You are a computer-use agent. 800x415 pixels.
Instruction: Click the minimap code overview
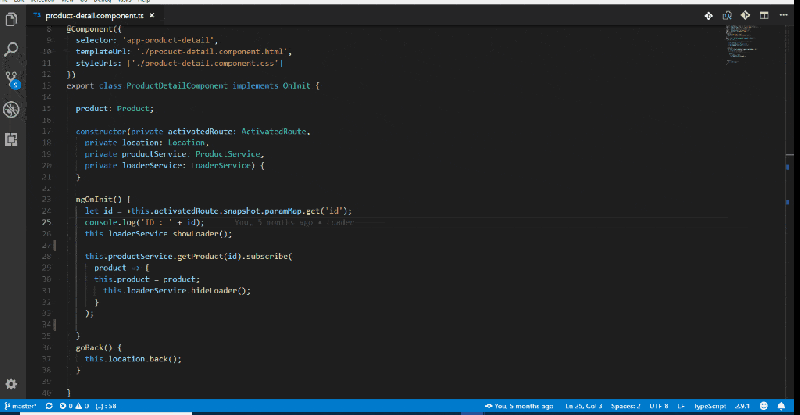742,44
